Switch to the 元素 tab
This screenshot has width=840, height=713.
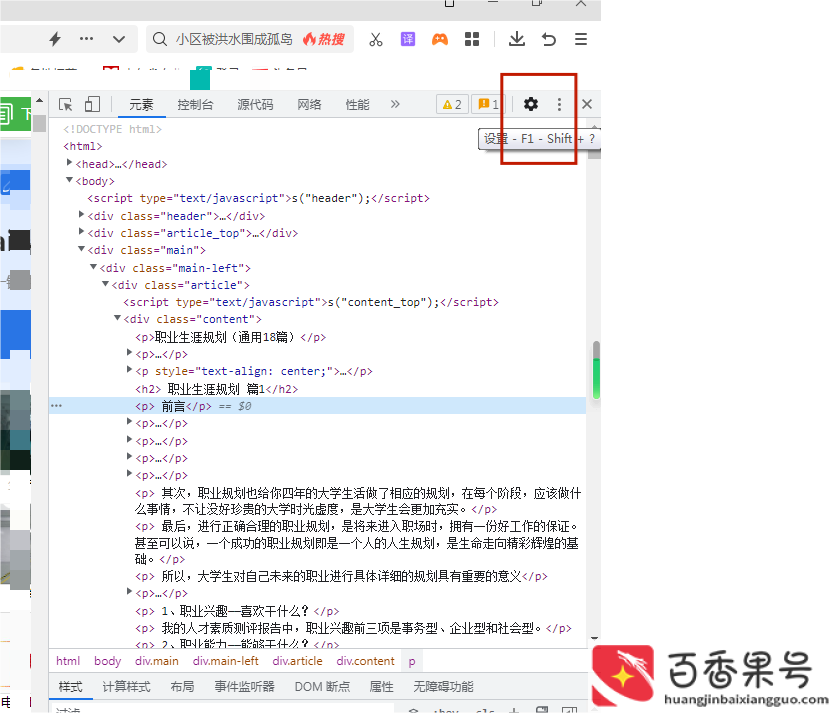(x=141, y=104)
